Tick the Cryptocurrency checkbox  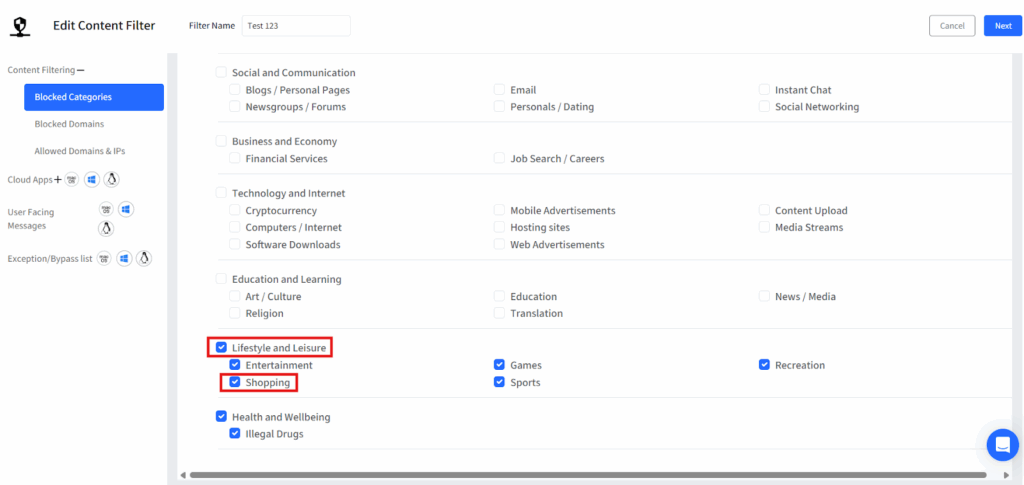[234, 210]
